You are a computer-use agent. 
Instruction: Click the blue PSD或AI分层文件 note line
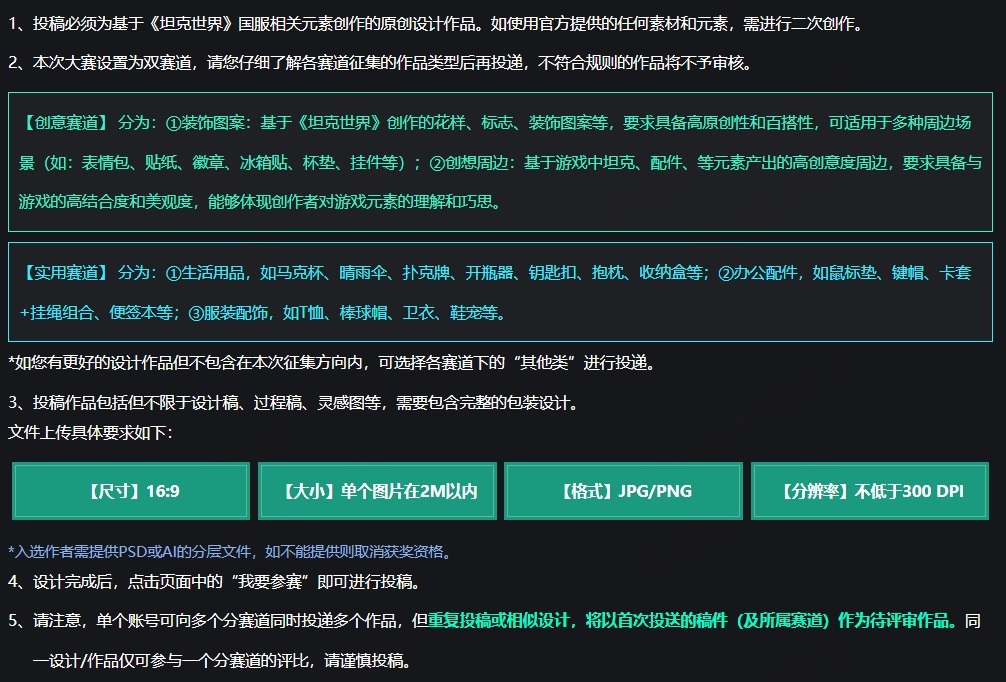tap(231, 552)
